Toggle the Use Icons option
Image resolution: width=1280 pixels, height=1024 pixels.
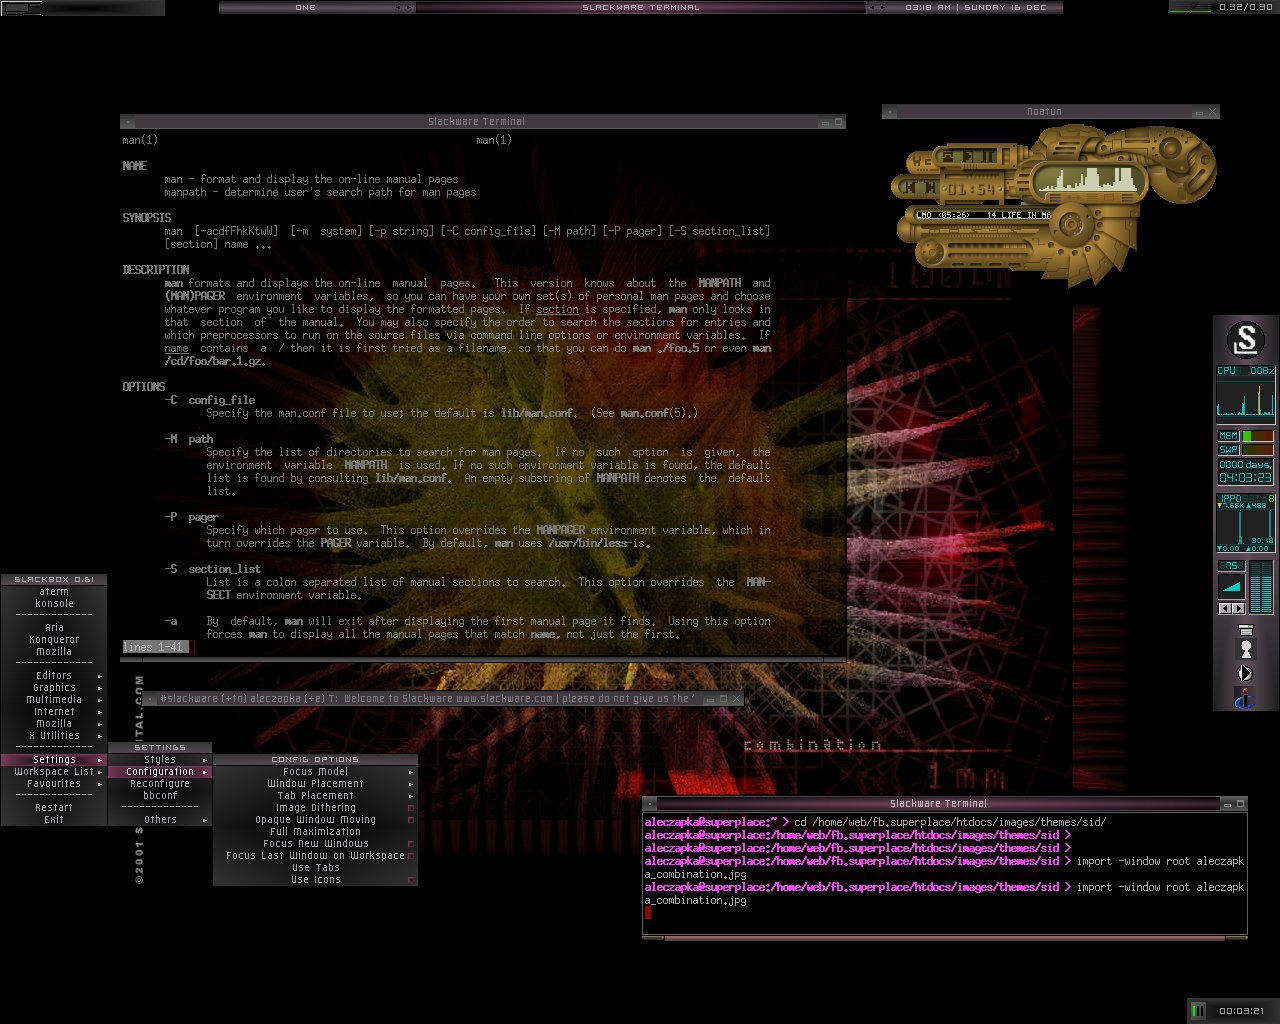(315, 880)
